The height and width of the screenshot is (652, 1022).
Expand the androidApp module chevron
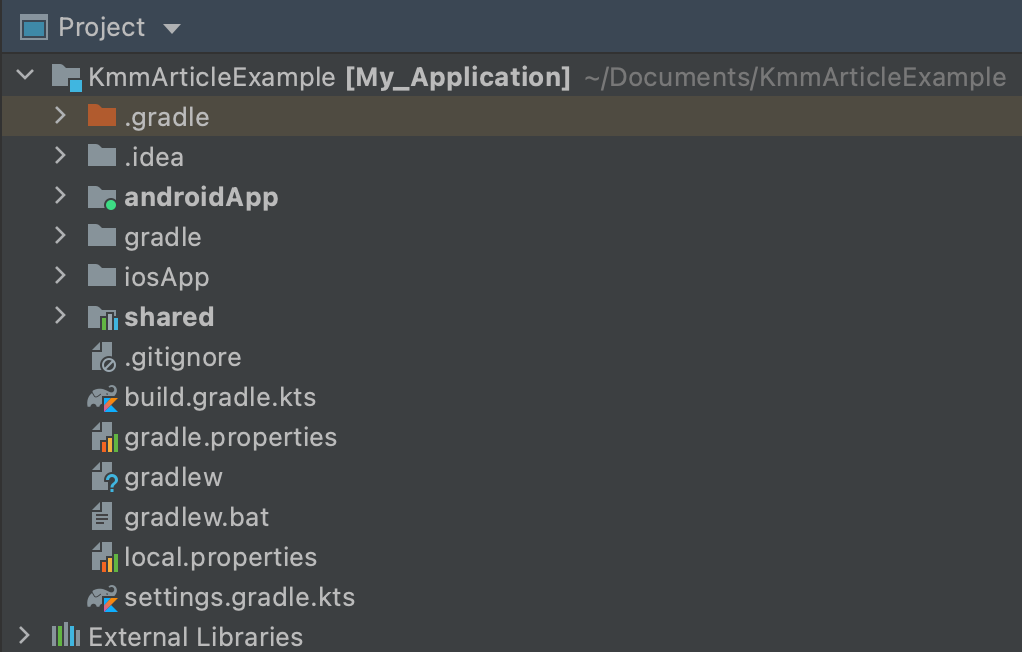(x=60, y=196)
